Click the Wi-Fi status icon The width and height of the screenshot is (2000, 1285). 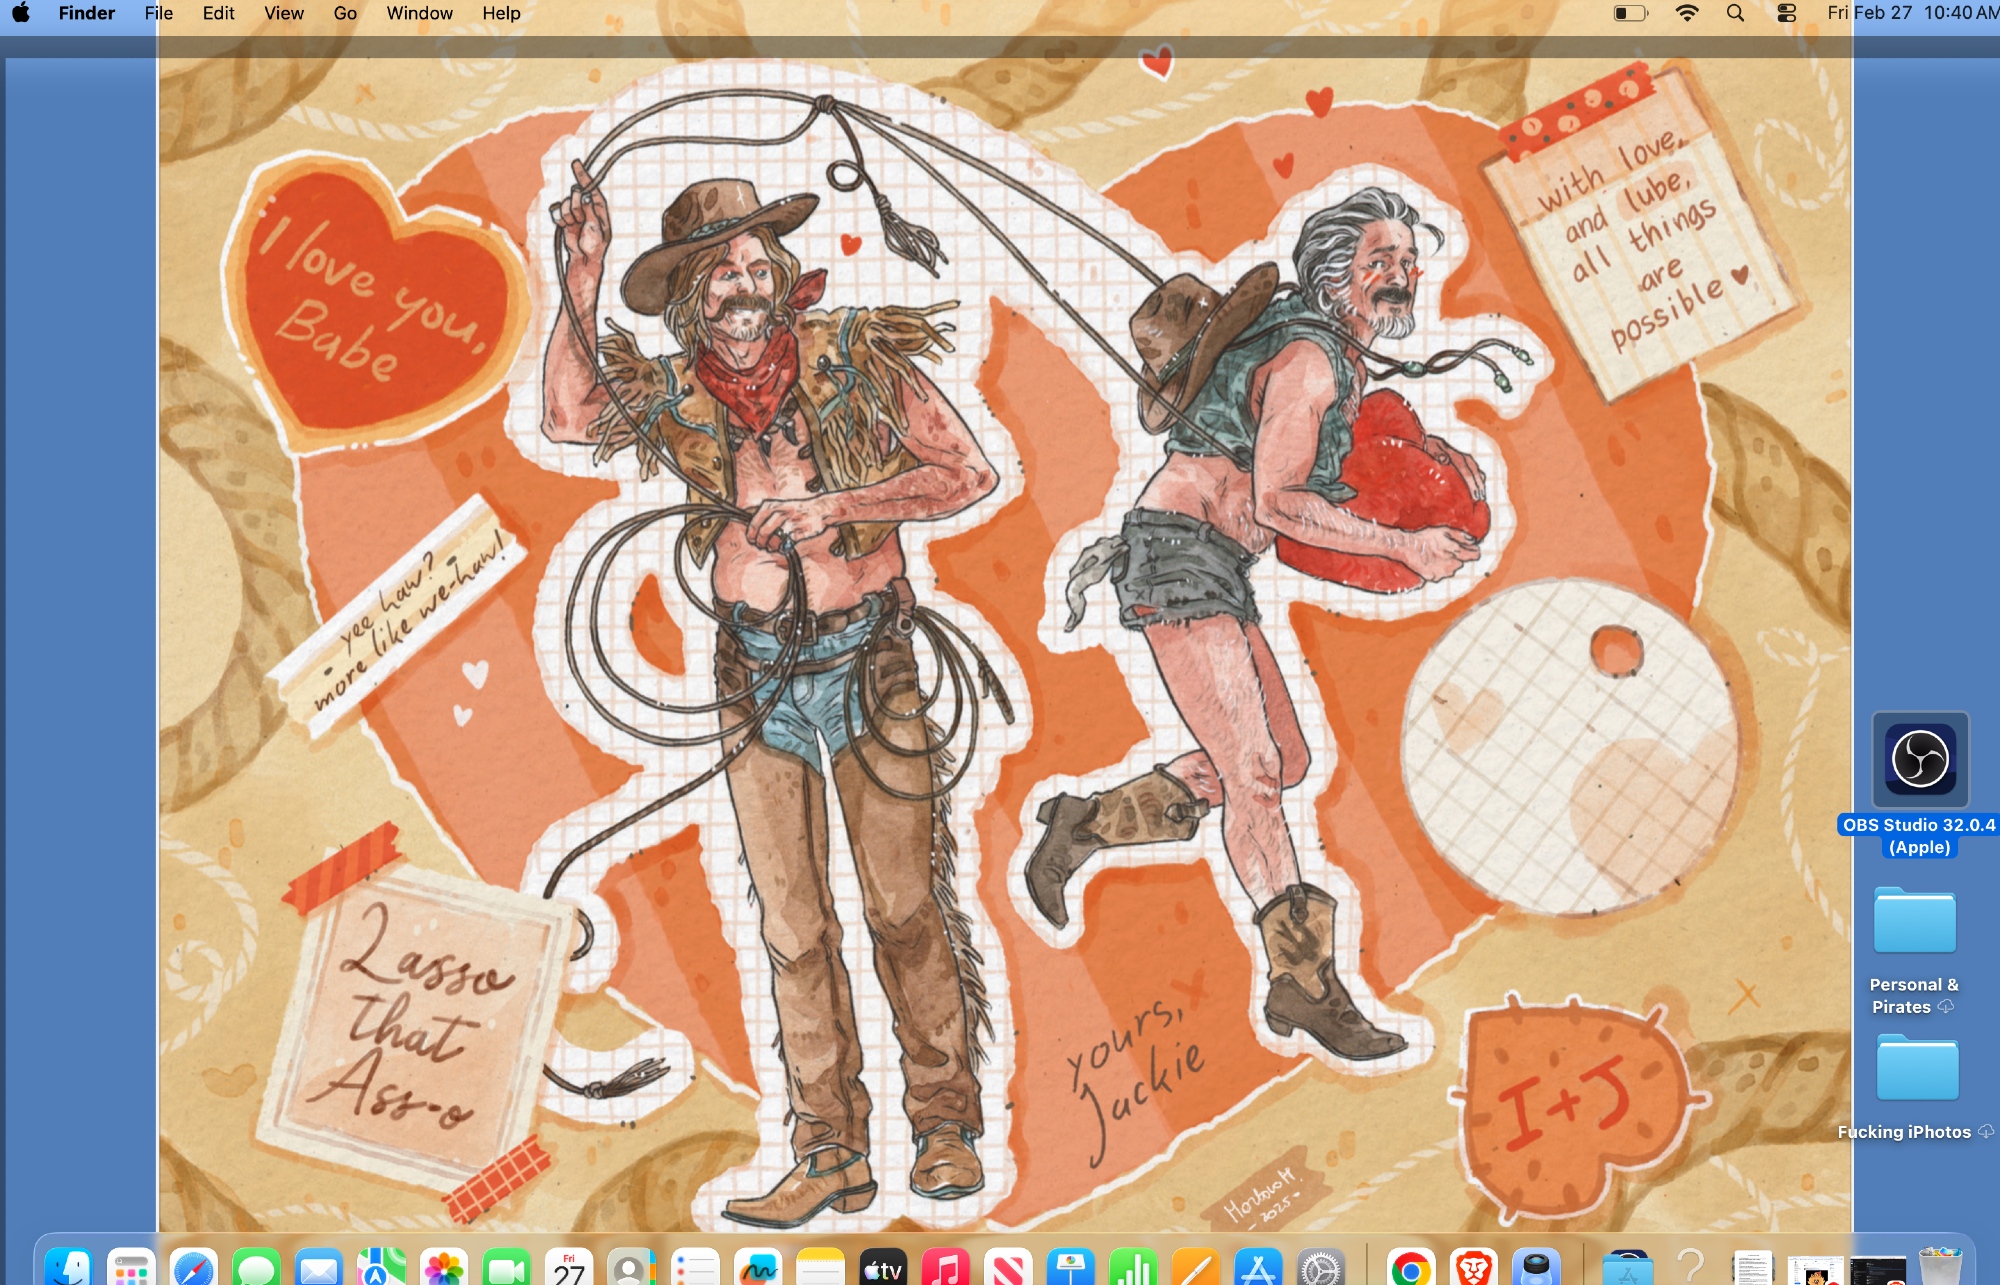tap(1687, 13)
